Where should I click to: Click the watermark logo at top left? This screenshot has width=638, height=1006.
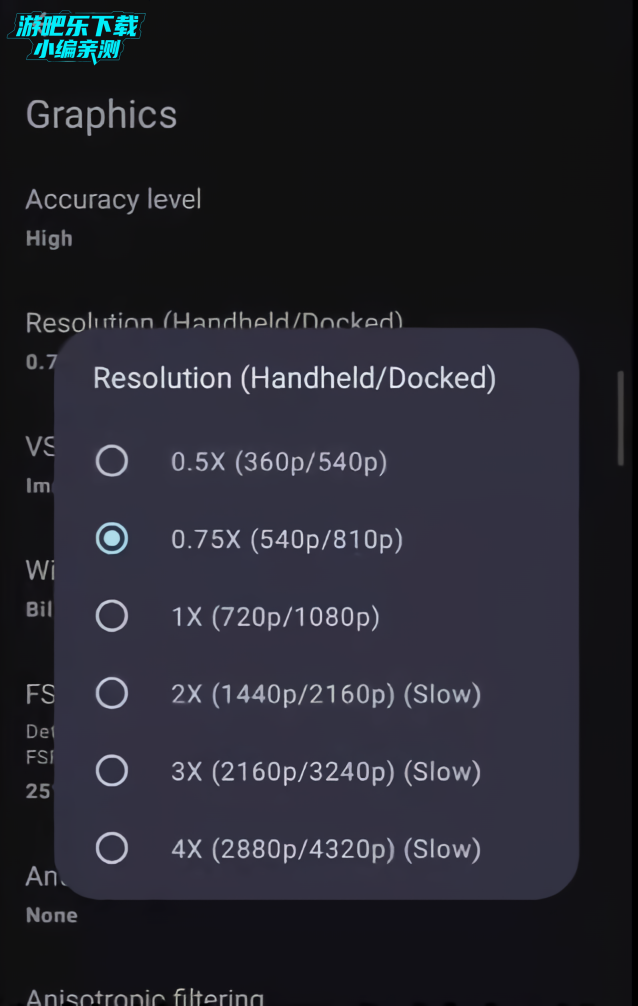[76, 37]
